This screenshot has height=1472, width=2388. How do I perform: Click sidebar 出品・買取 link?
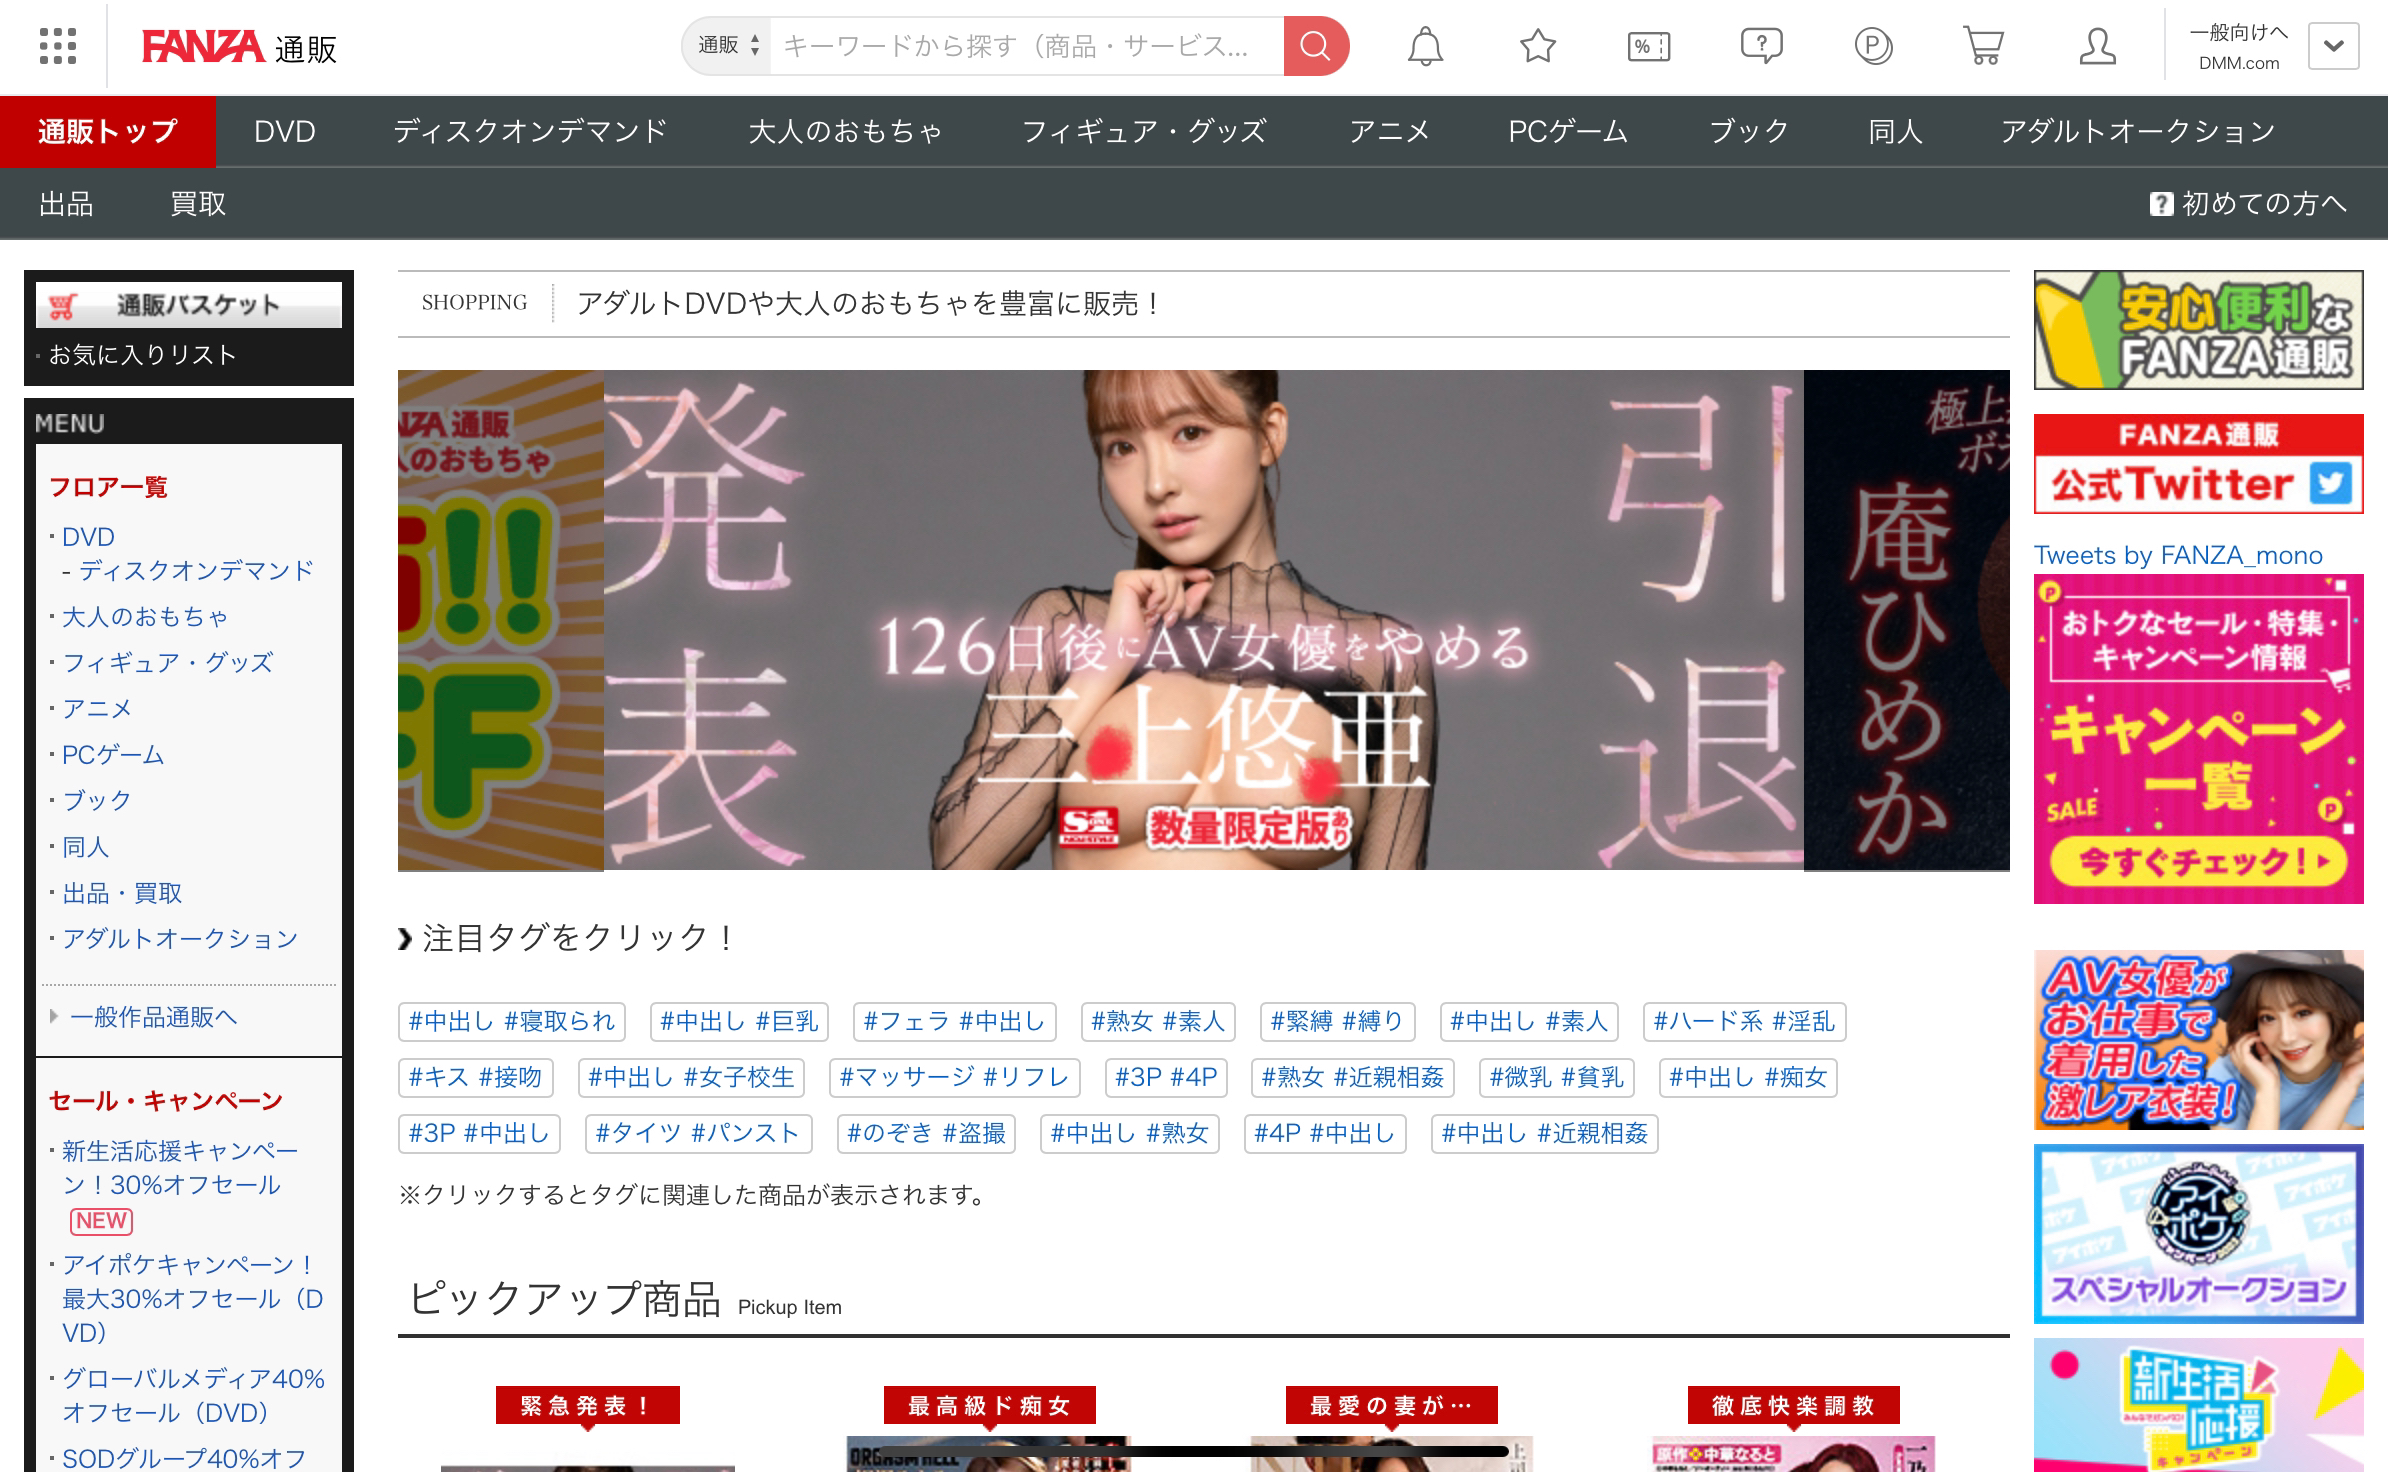pos(122,893)
